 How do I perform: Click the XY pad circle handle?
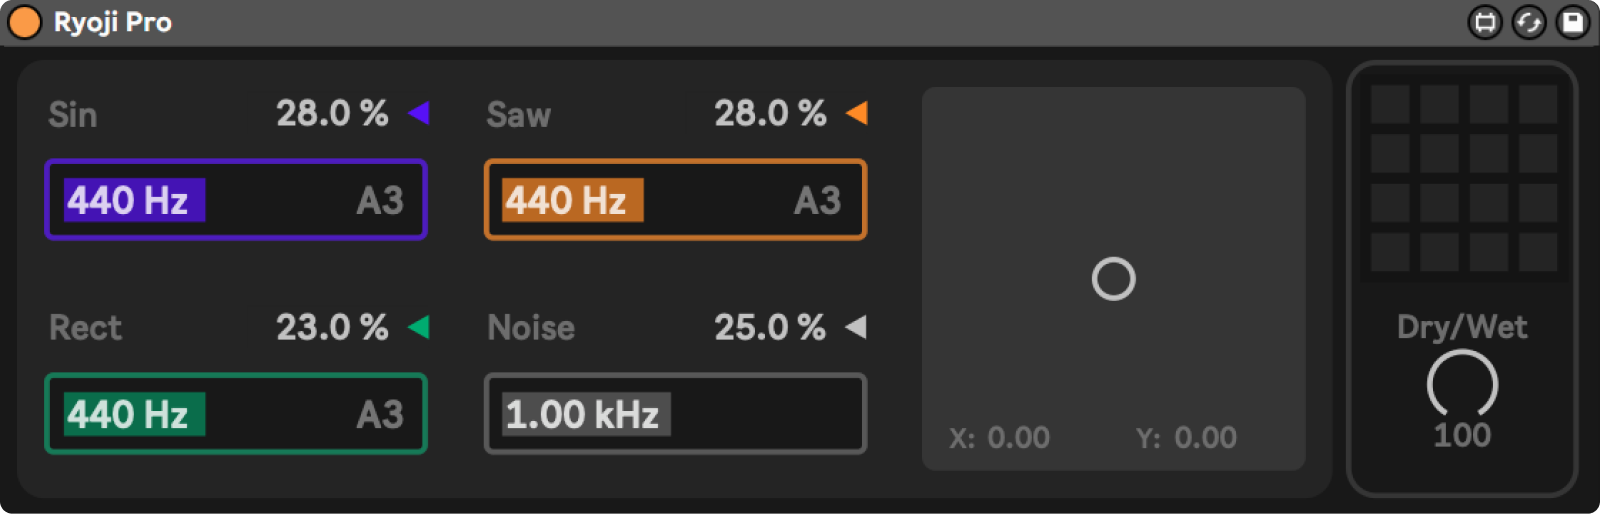tap(1113, 279)
